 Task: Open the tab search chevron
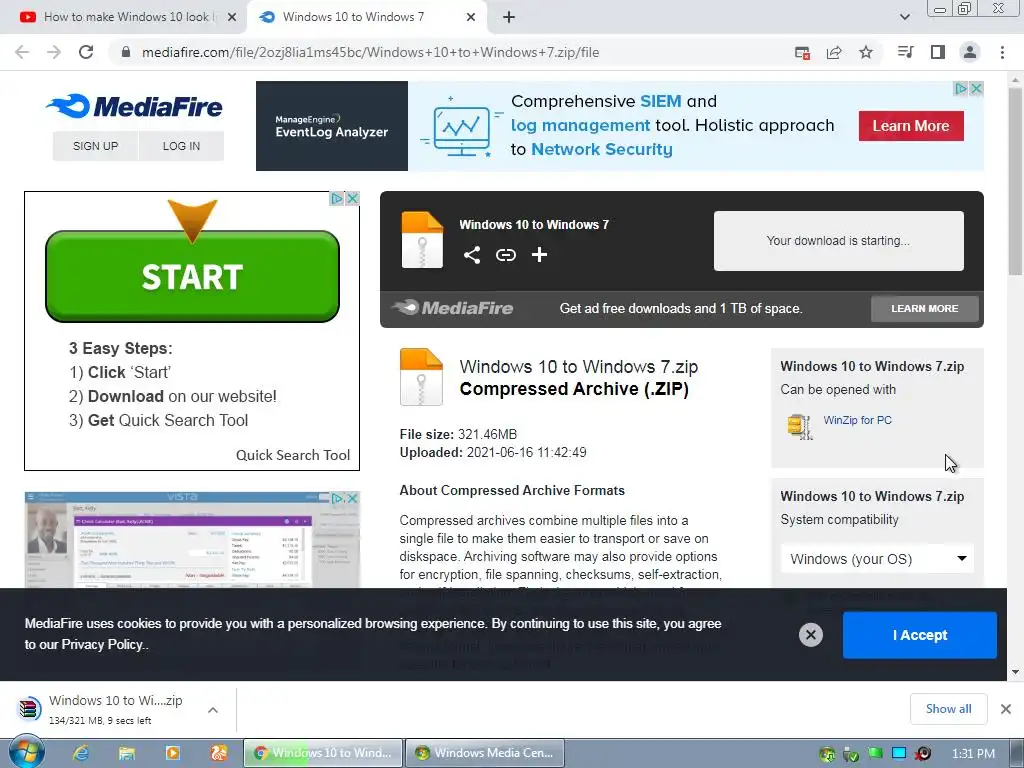click(x=904, y=17)
